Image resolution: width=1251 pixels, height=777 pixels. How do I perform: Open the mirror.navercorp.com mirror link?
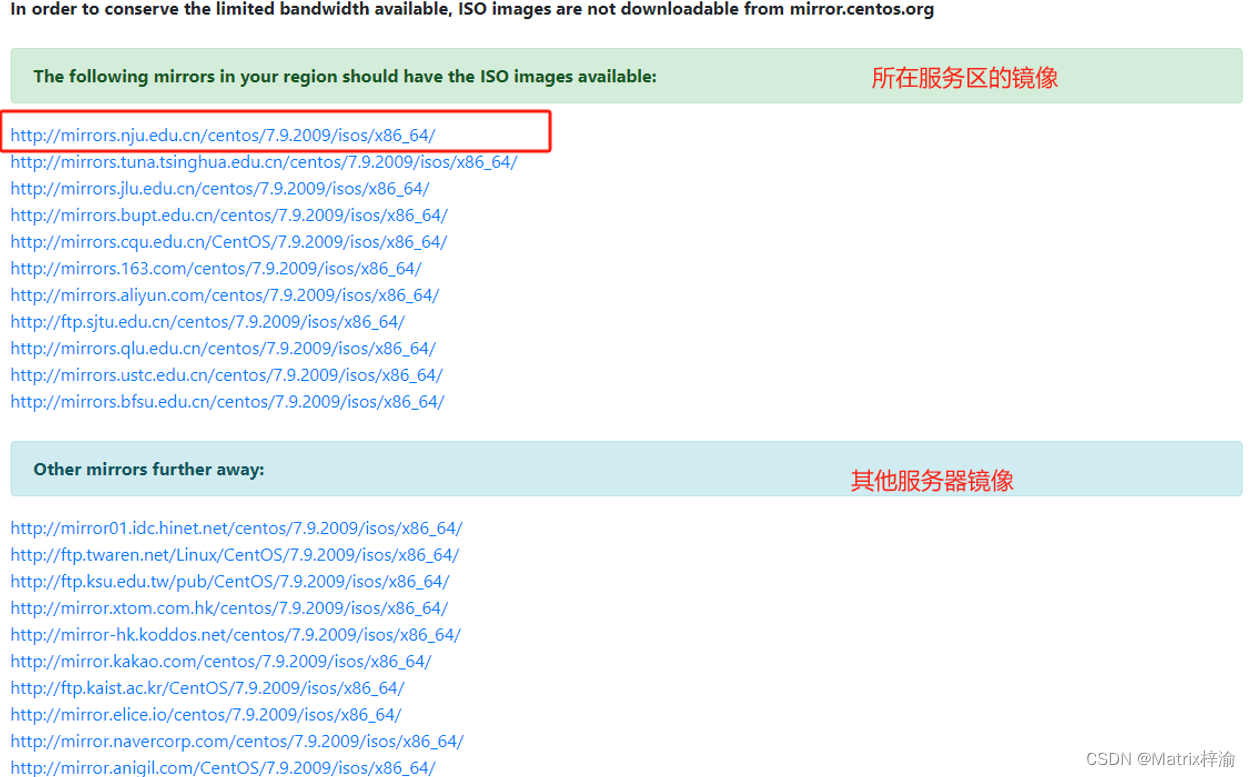(x=237, y=741)
